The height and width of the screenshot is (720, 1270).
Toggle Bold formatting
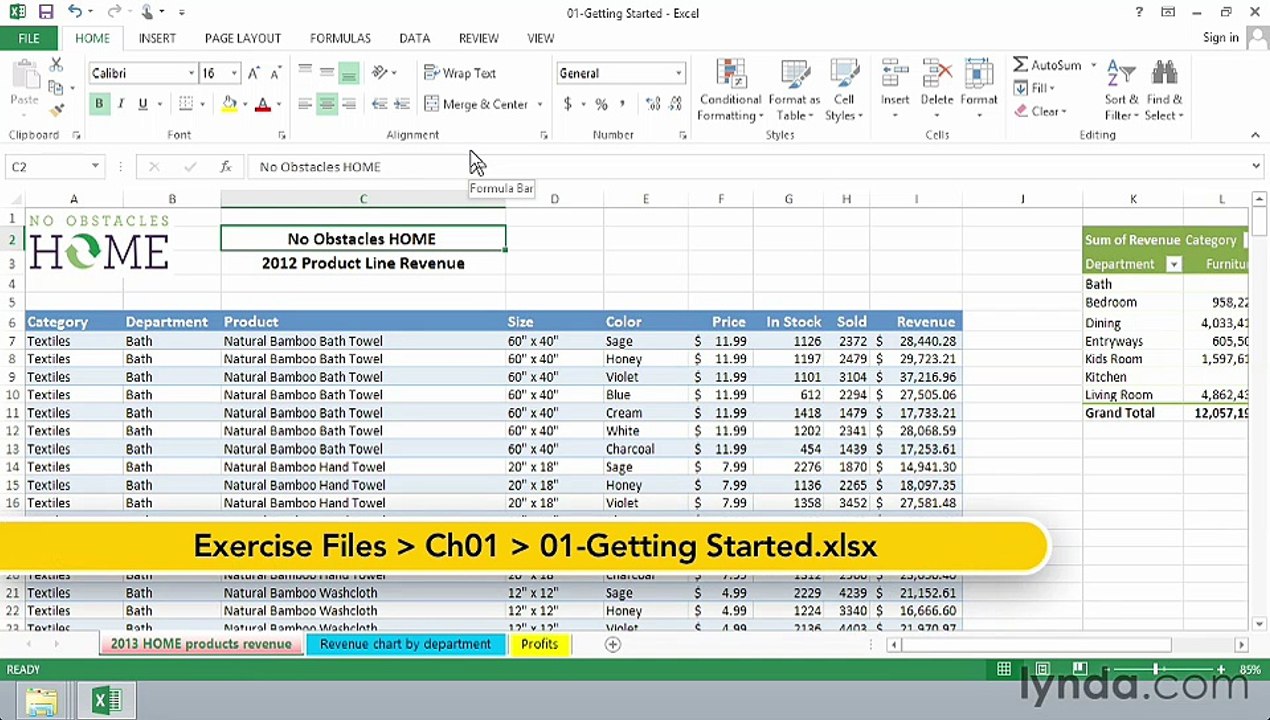pos(99,104)
